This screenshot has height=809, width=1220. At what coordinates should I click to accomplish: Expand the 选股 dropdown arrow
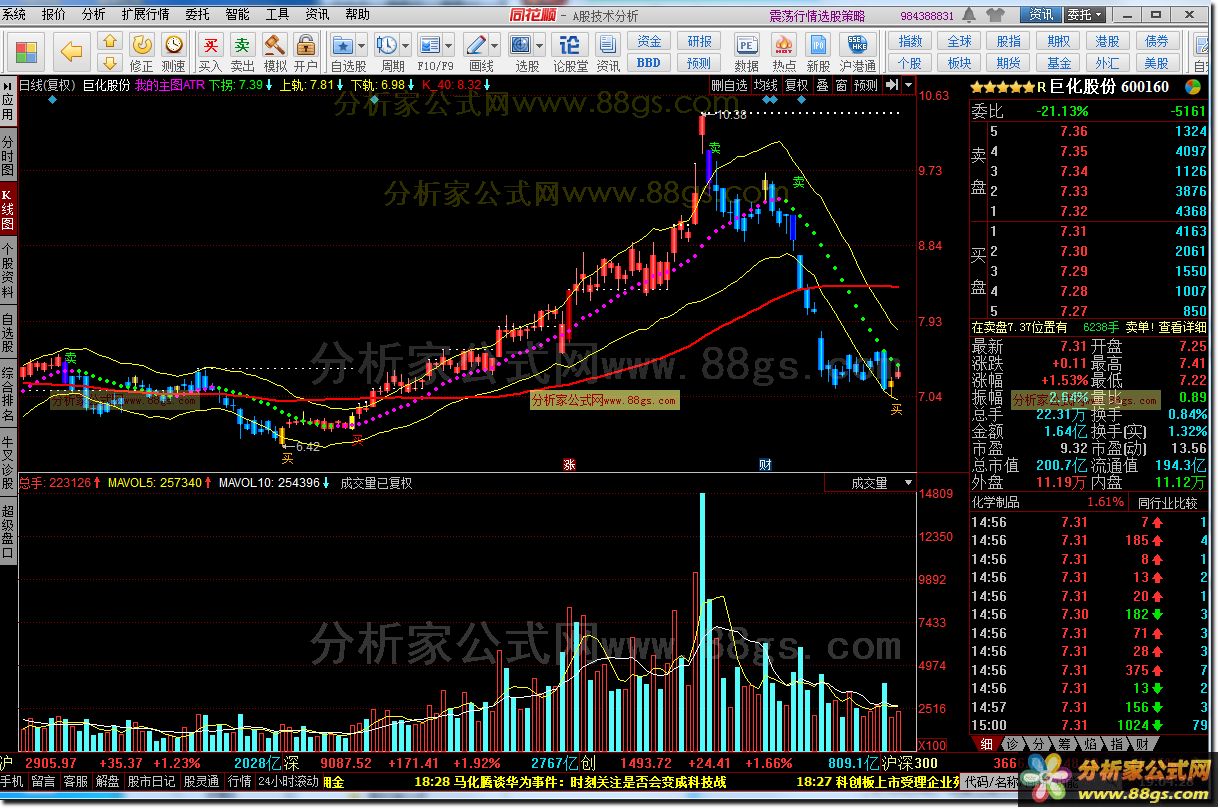click(539, 45)
